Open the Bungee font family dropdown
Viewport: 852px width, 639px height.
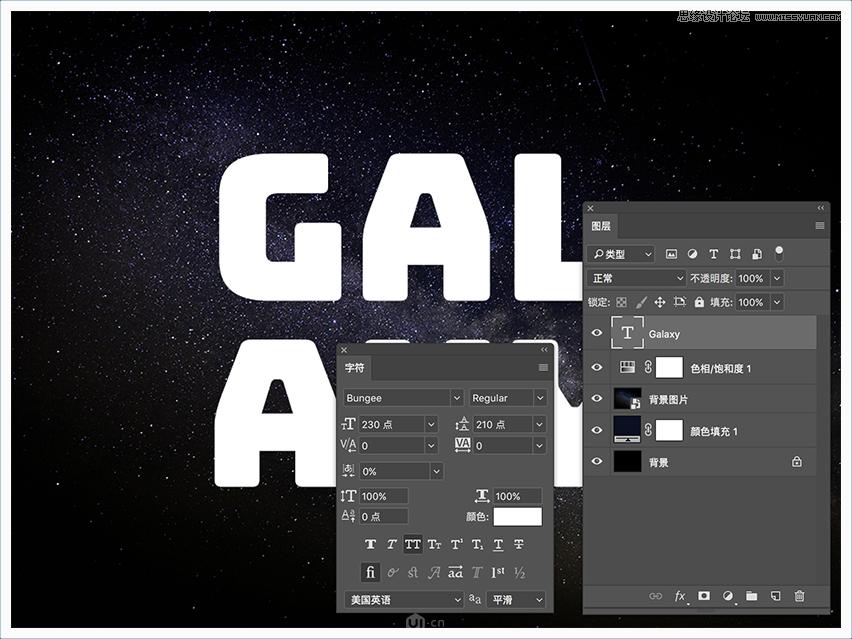coord(400,397)
